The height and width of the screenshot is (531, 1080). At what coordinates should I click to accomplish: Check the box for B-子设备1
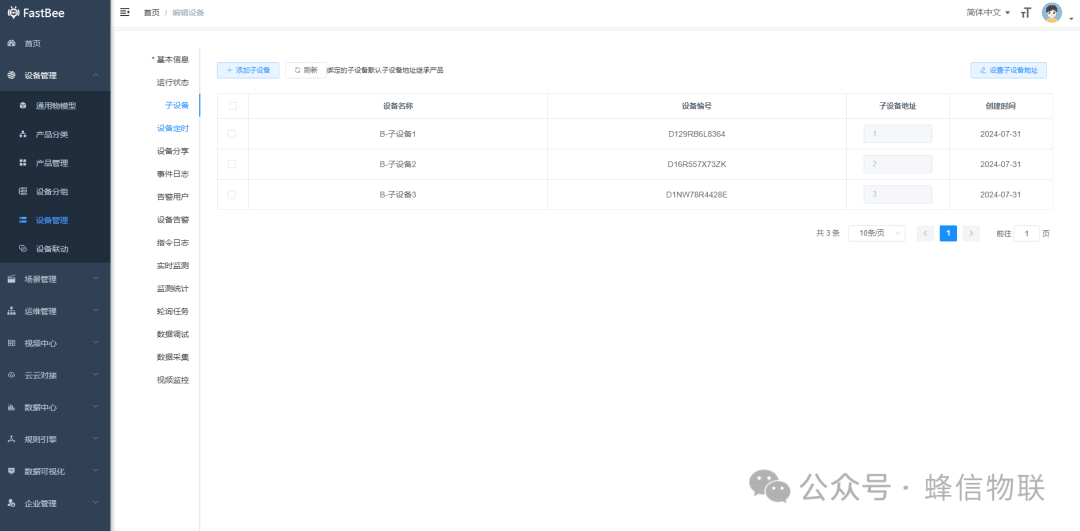[232, 134]
